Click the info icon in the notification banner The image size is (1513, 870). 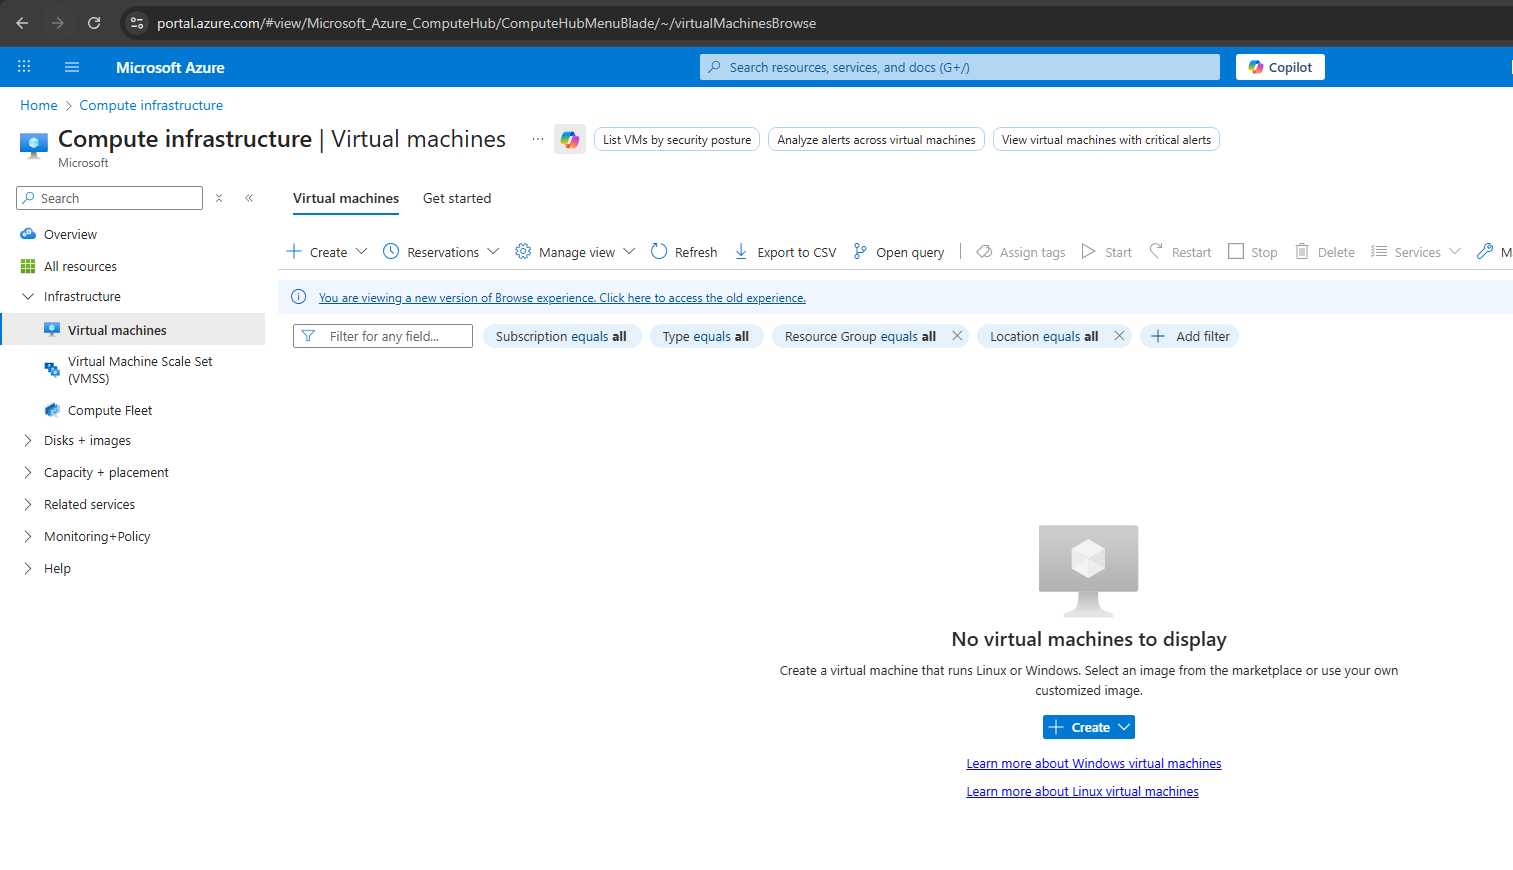pos(298,297)
